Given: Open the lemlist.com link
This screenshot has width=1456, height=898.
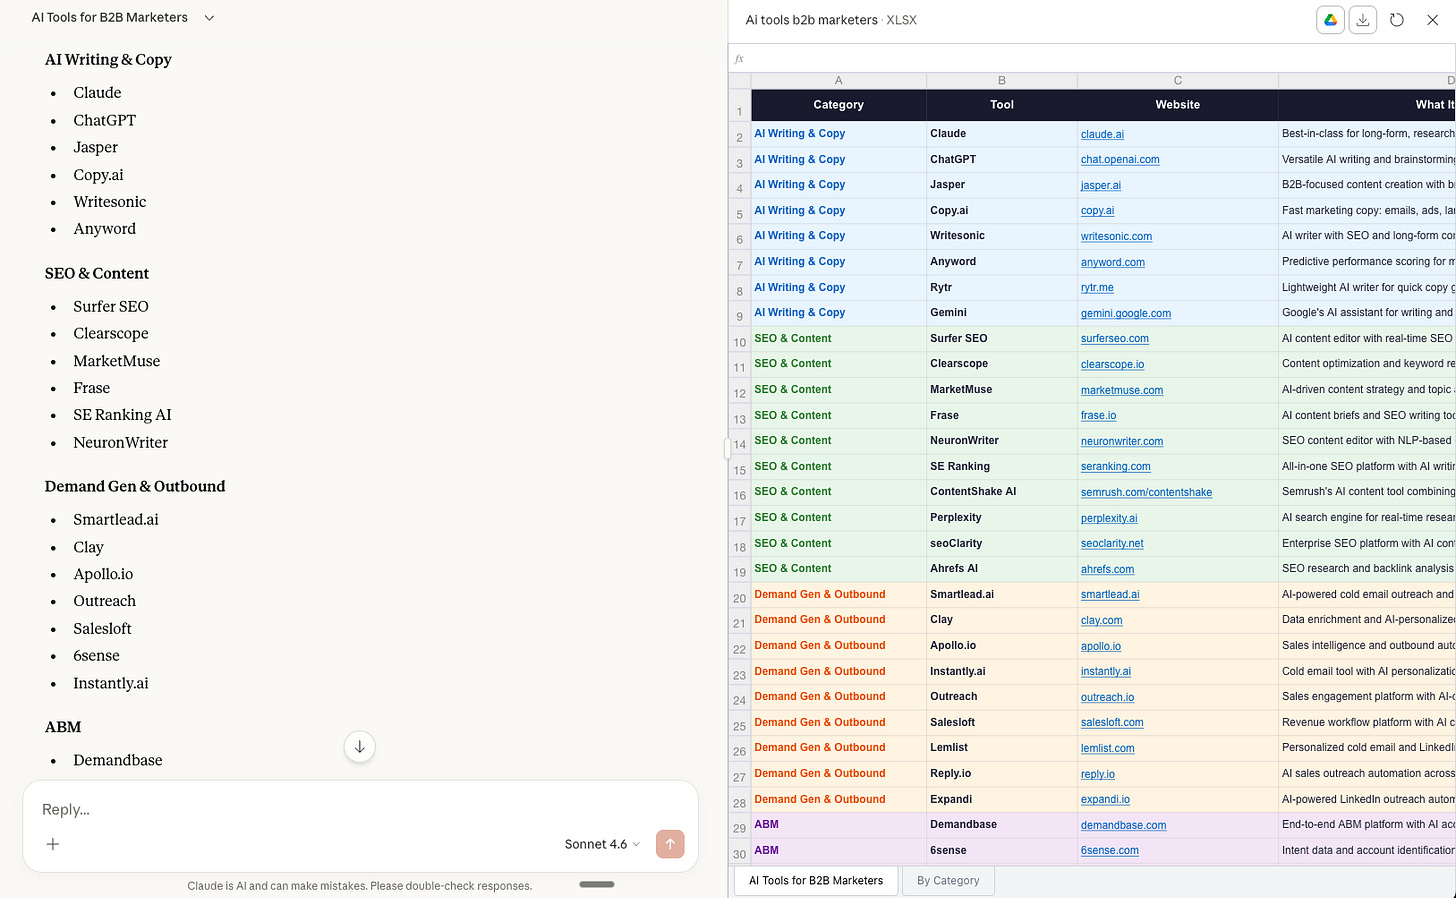Looking at the screenshot, I should [x=1108, y=748].
